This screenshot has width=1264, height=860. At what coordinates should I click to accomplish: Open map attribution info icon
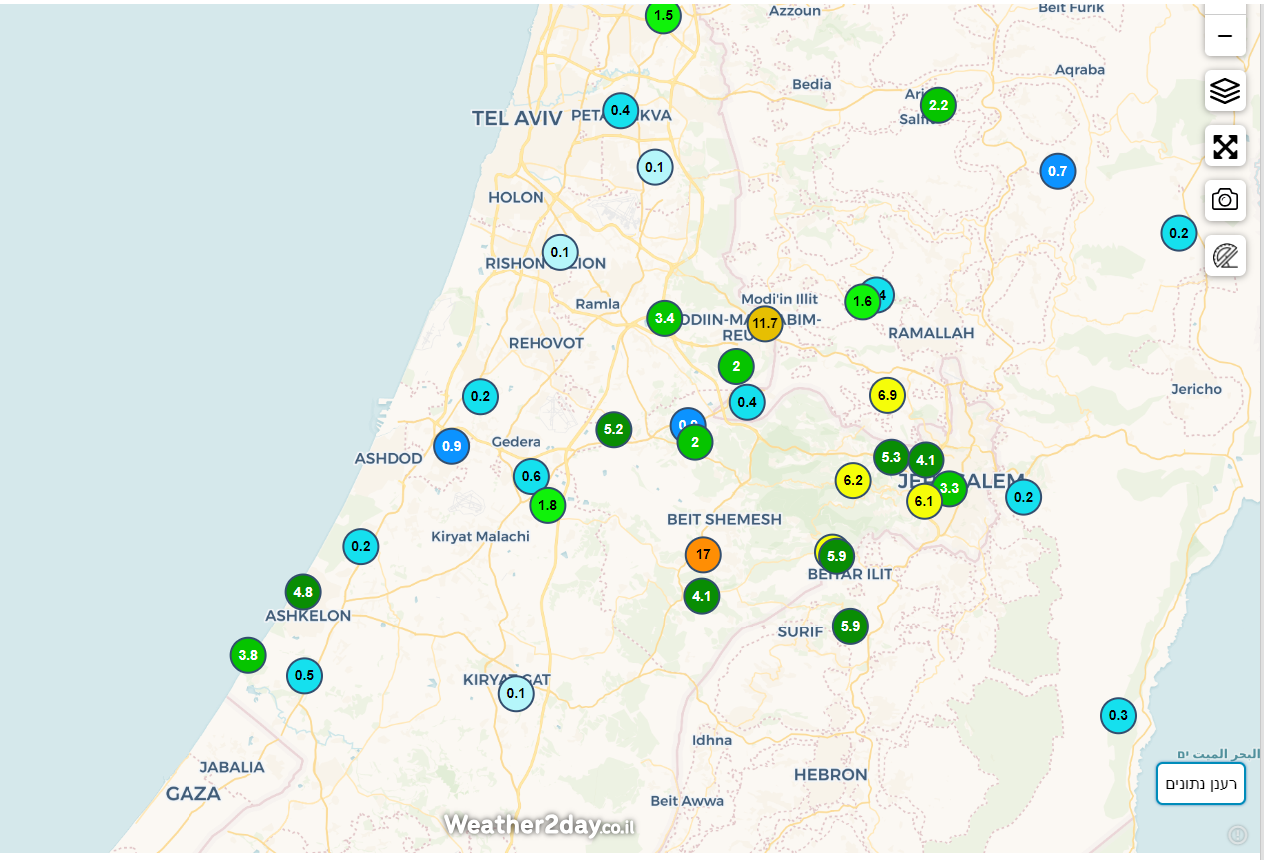tap(1237, 834)
